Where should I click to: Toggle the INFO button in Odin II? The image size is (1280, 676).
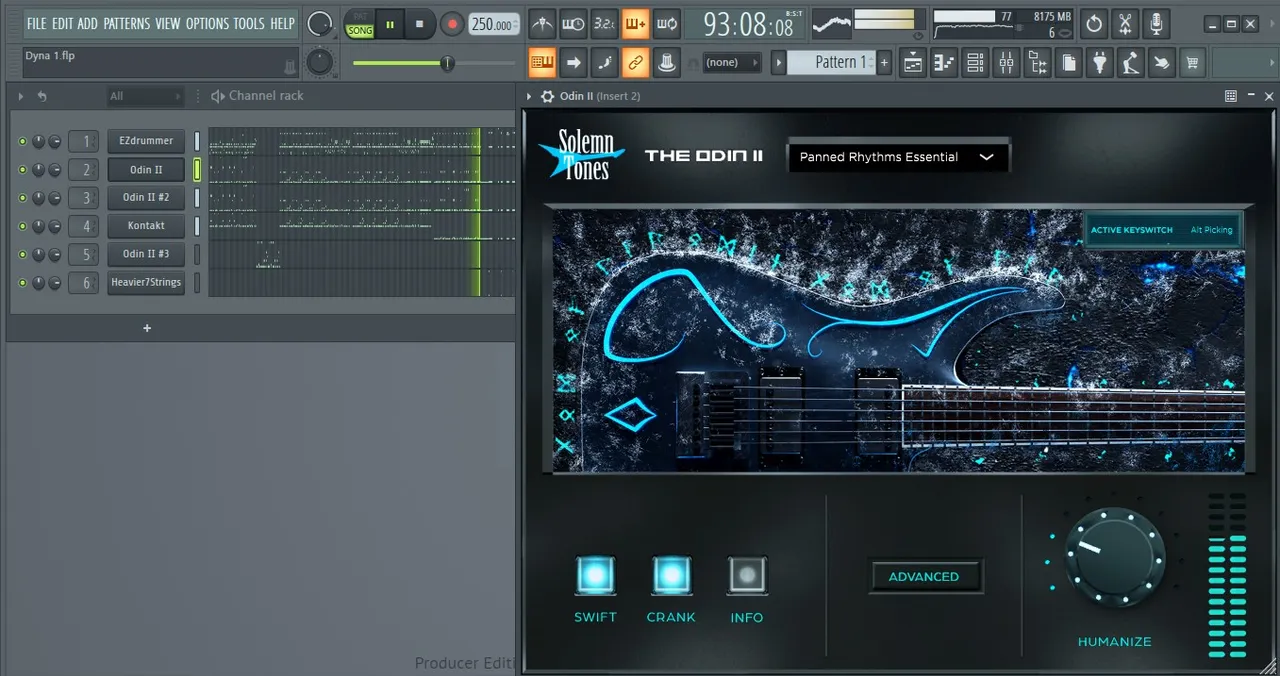pyautogui.click(x=747, y=575)
